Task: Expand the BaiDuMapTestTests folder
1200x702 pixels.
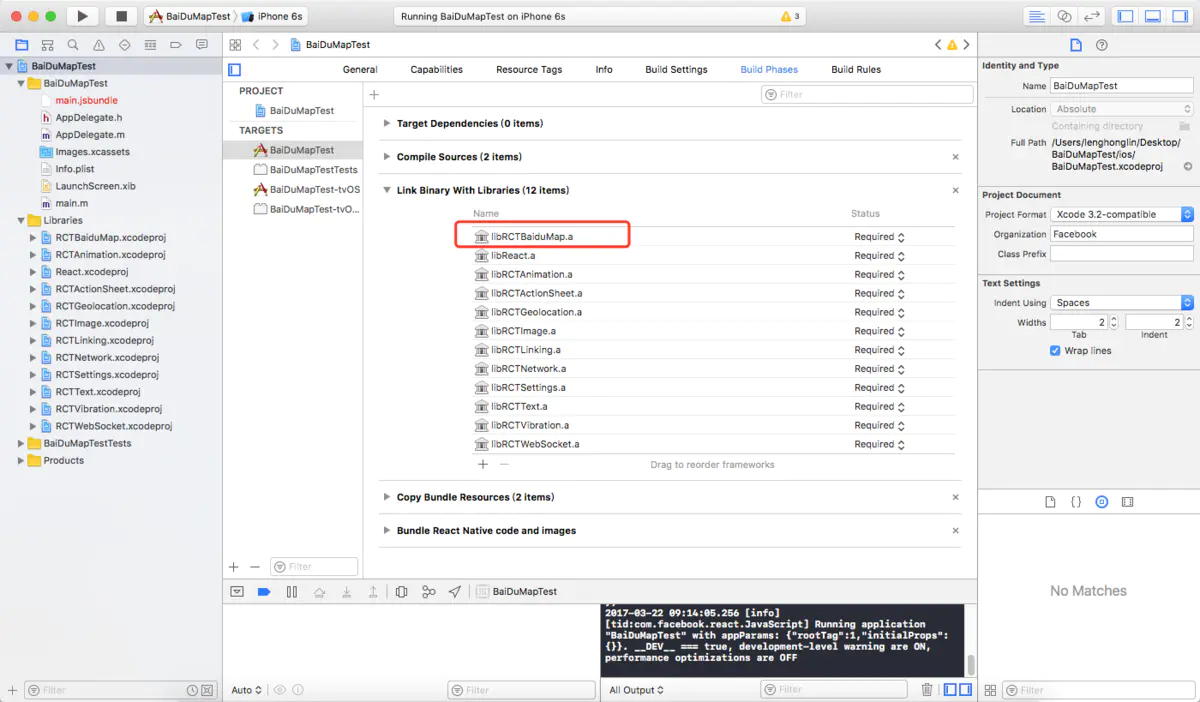Action: pos(21,443)
